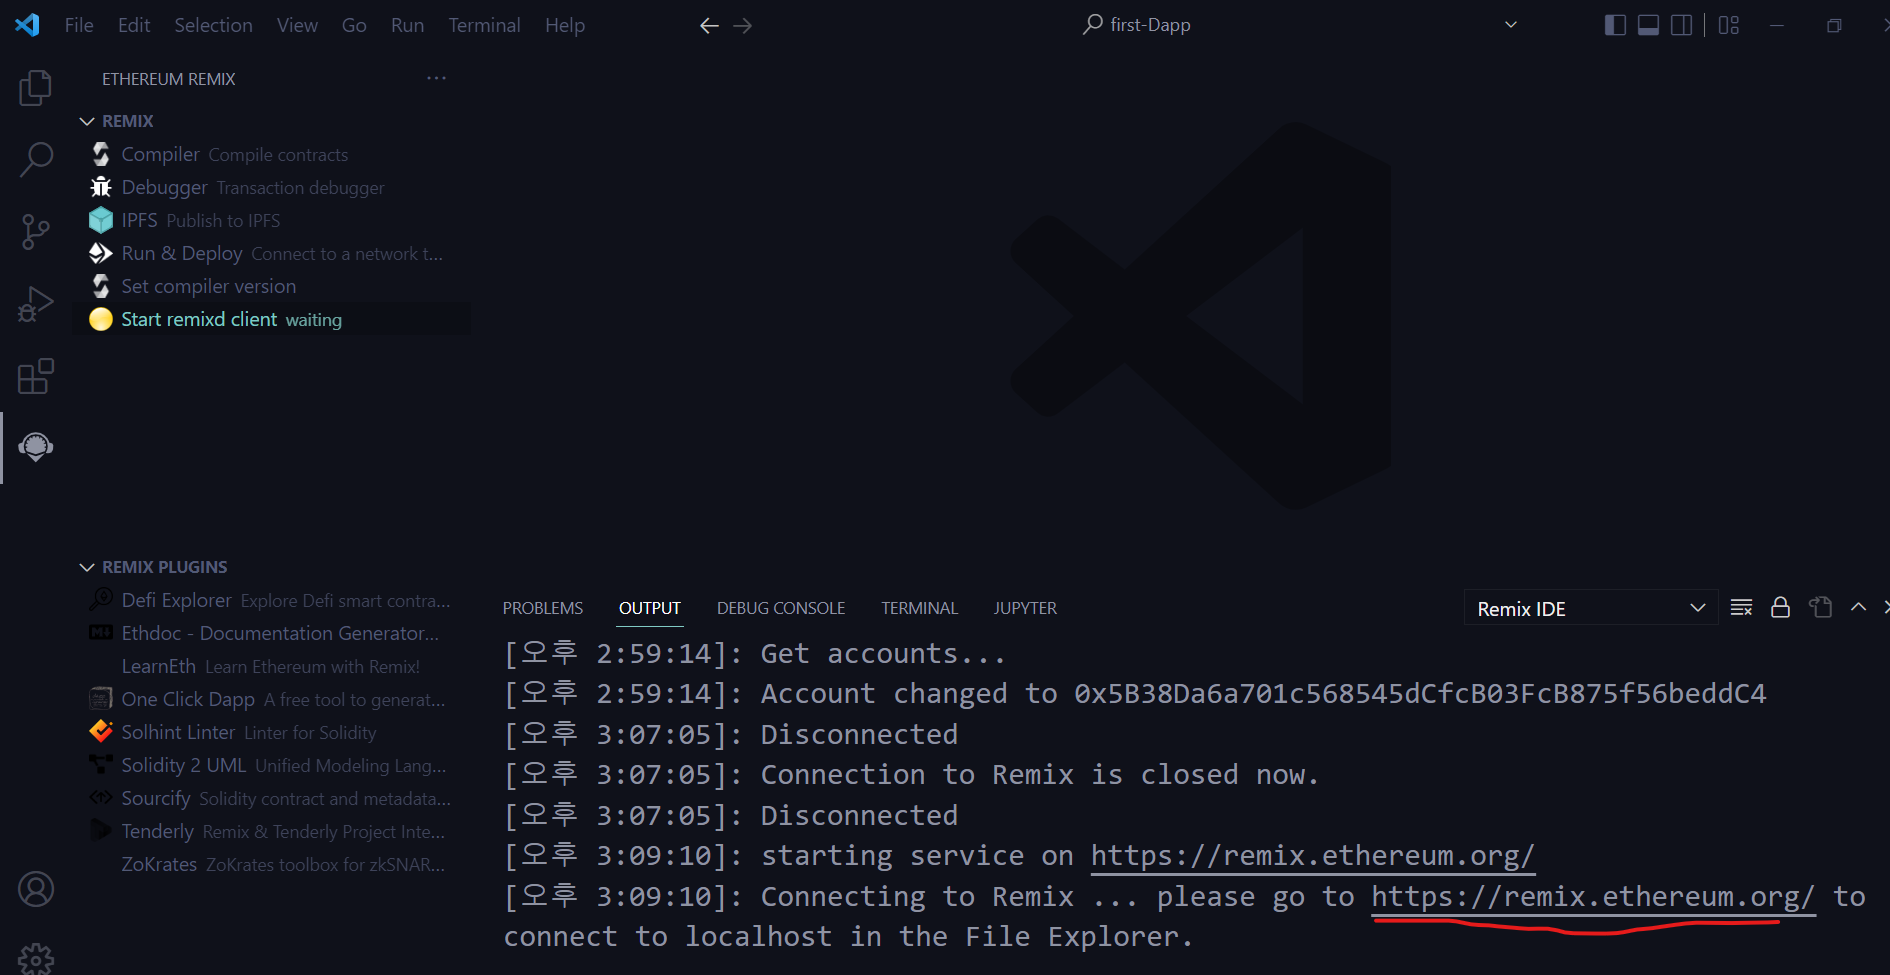
Task: Open the Explorer view in activity bar
Action: point(35,88)
